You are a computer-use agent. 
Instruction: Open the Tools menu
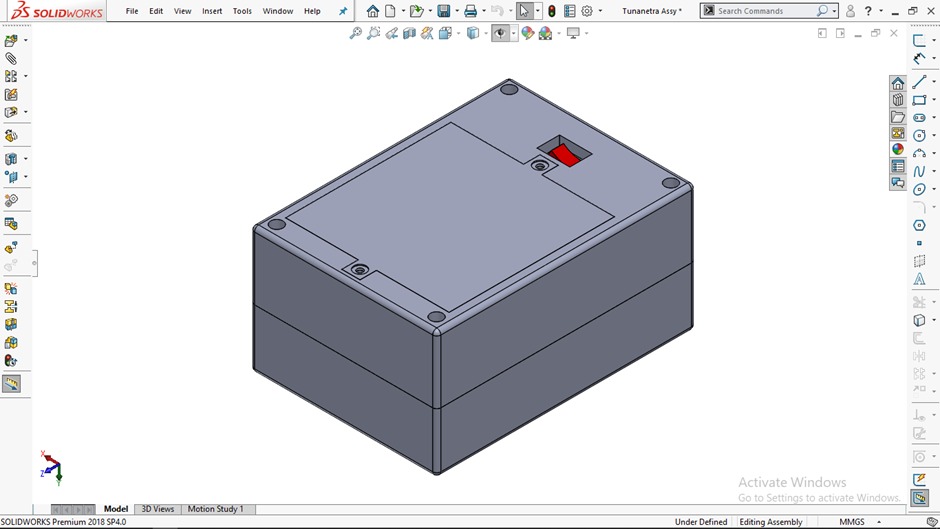(242, 11)
